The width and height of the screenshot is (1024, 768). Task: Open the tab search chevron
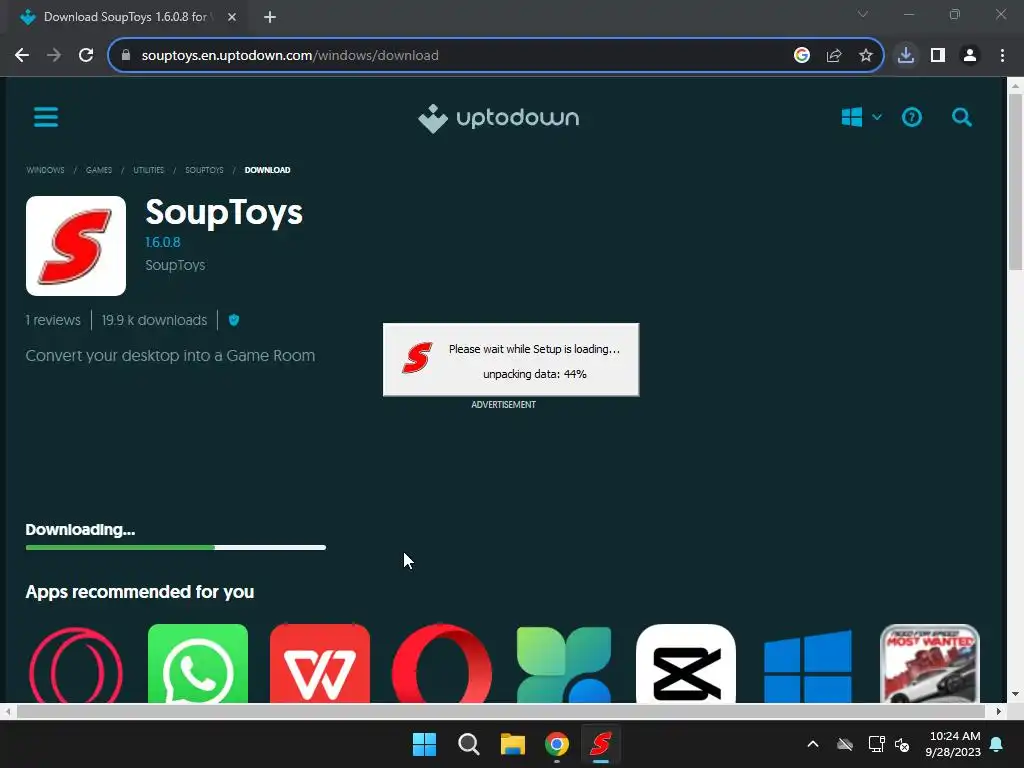coord(863,14)
